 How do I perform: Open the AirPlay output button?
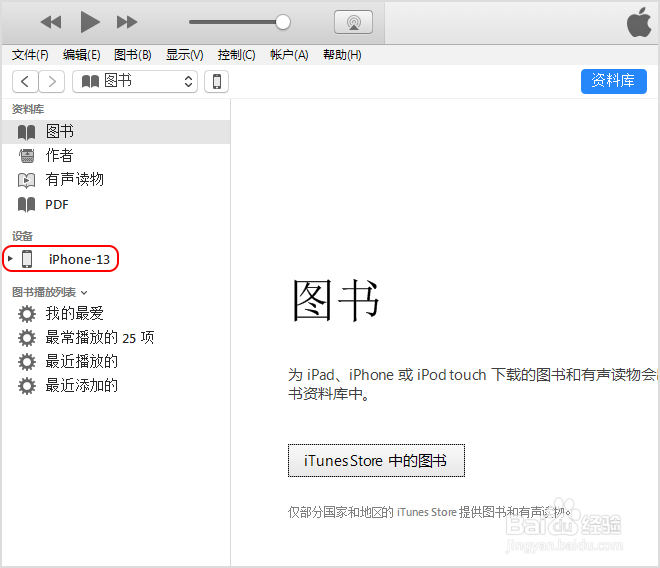pyautogui.click(x=353, y=22)
